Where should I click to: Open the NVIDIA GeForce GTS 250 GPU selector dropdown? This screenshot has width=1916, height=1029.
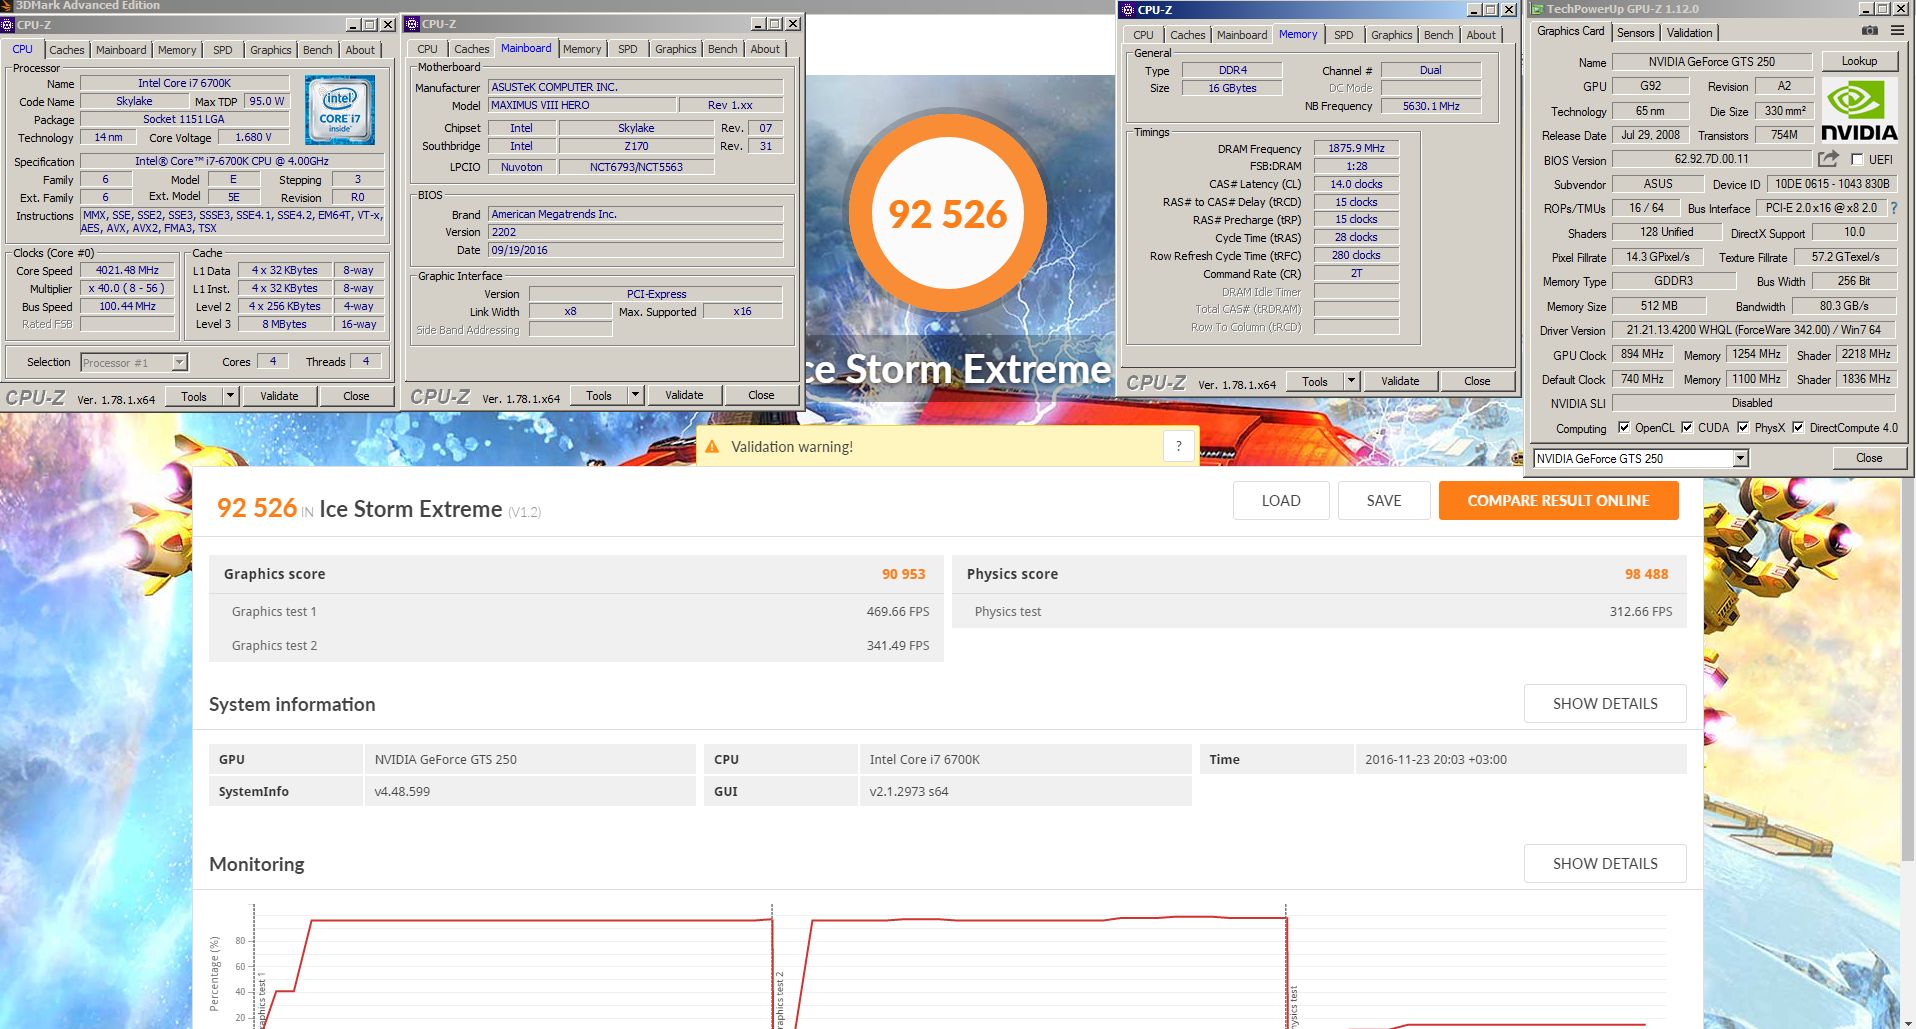point(1741,458)
